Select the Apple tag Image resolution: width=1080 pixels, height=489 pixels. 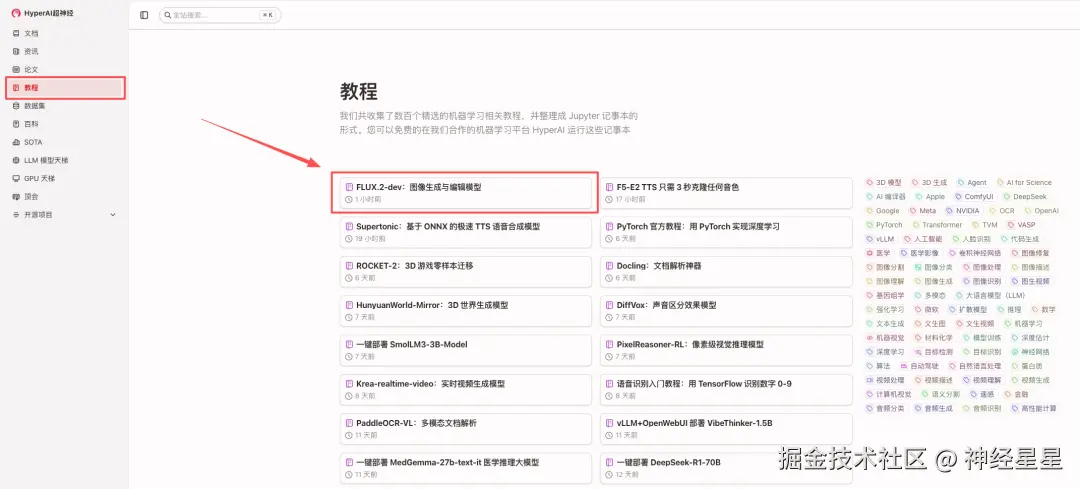point(930,196)
